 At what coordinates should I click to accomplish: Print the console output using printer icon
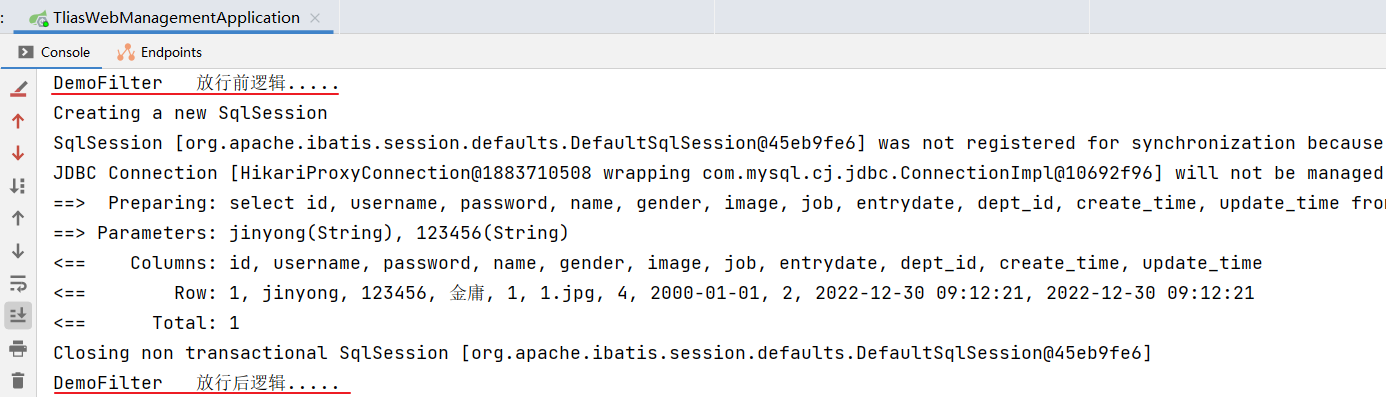click(x=18, y=348)
